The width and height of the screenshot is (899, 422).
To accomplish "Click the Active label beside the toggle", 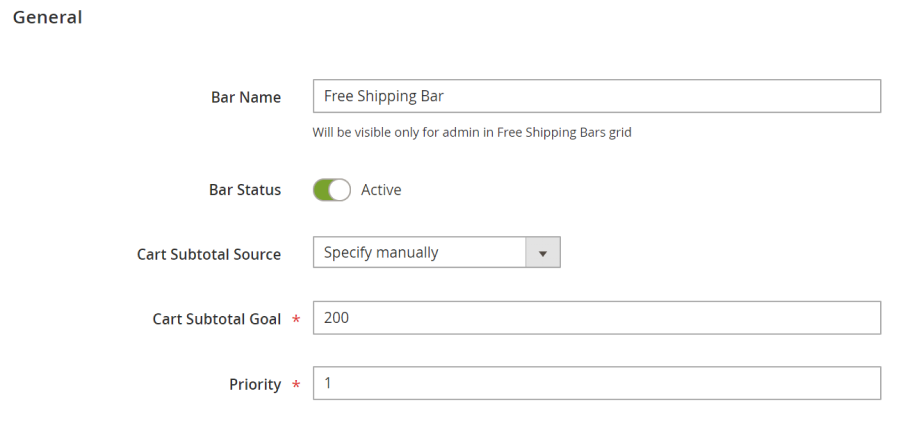I will point(381,190).
